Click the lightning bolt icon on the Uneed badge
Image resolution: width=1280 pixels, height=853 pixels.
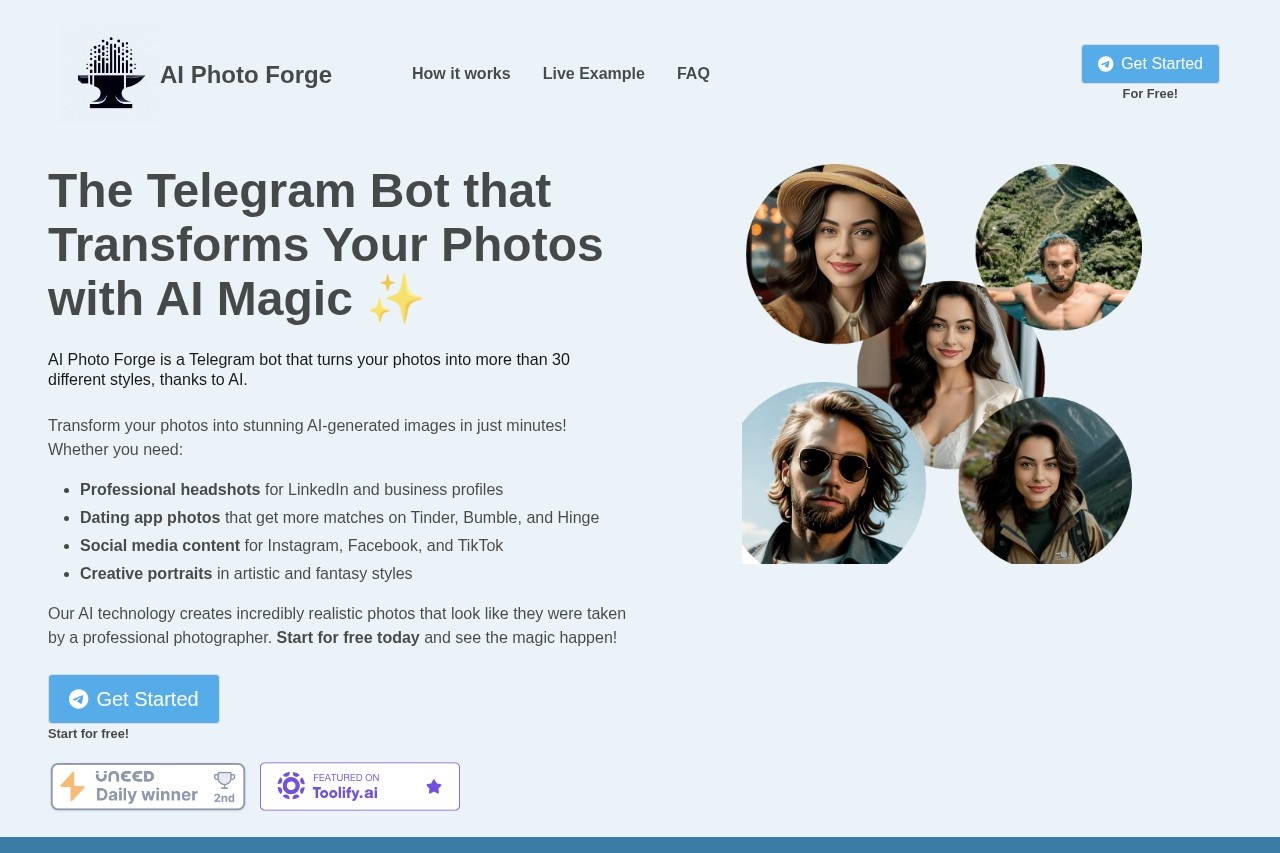(x=73, y=786)
